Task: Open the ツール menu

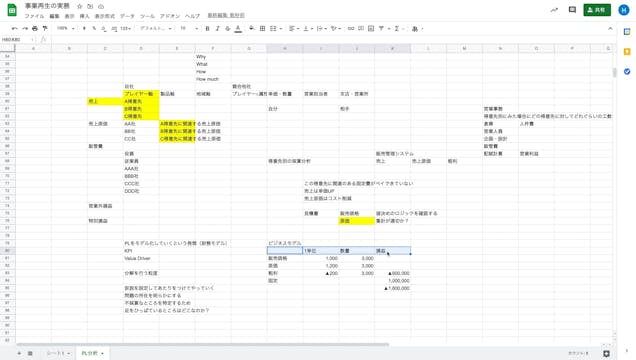Action: [x=147, y=16]
